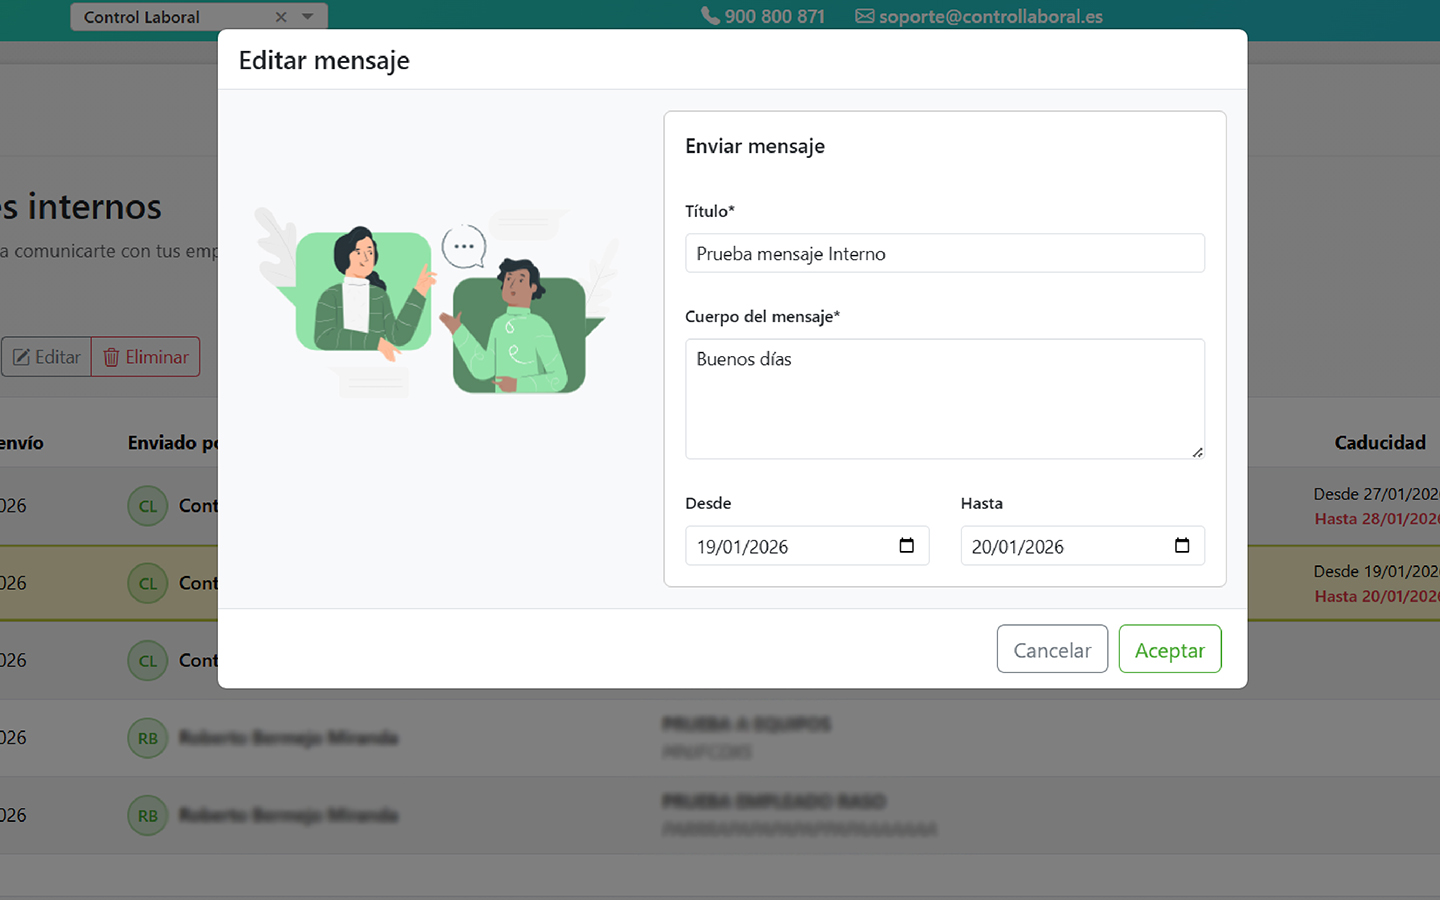Click the RB avatar in fourth row
Screen dimensions: 1440x900
pyautogui.click(x=147, y=738)
